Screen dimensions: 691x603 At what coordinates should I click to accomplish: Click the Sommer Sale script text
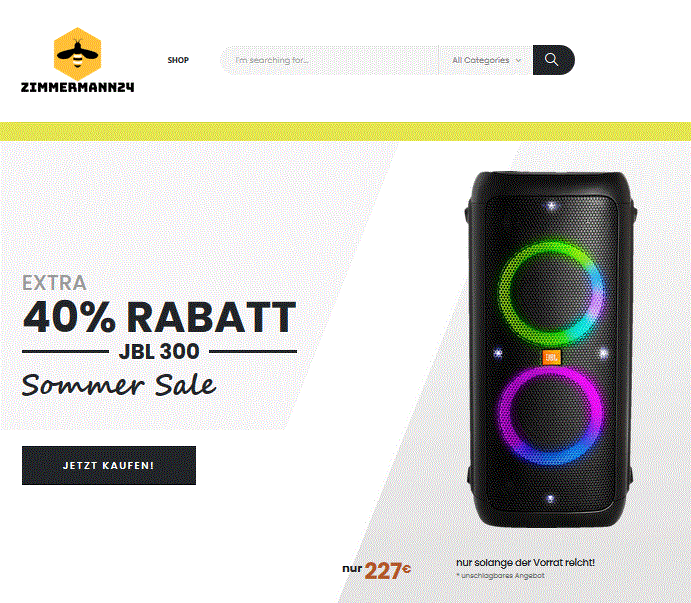(x=119, y=385)
